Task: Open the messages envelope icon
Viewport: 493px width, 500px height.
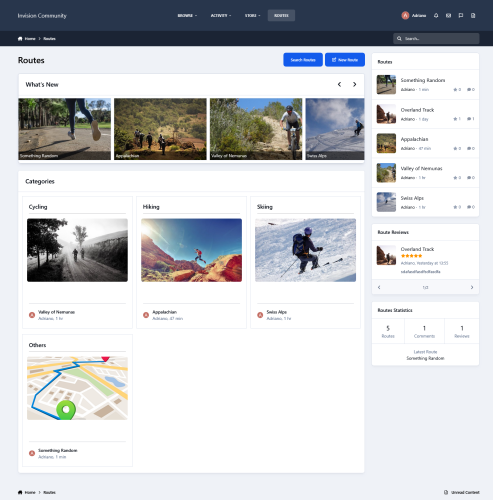Action: pos(448,15)
